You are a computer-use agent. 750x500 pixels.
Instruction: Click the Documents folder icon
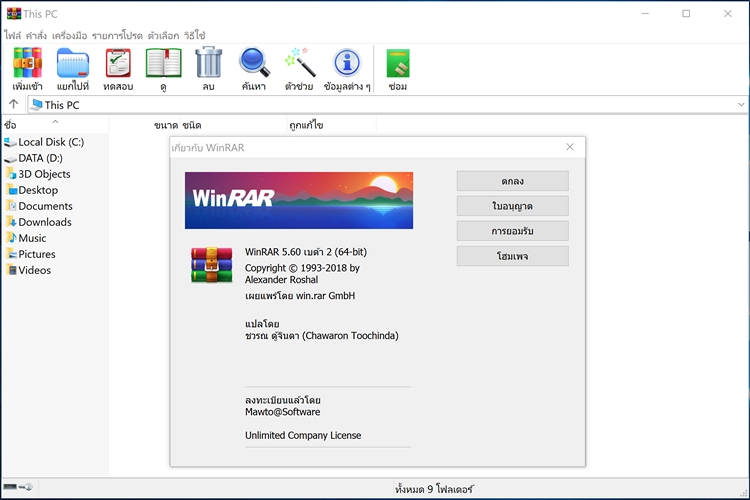[11, 206]
